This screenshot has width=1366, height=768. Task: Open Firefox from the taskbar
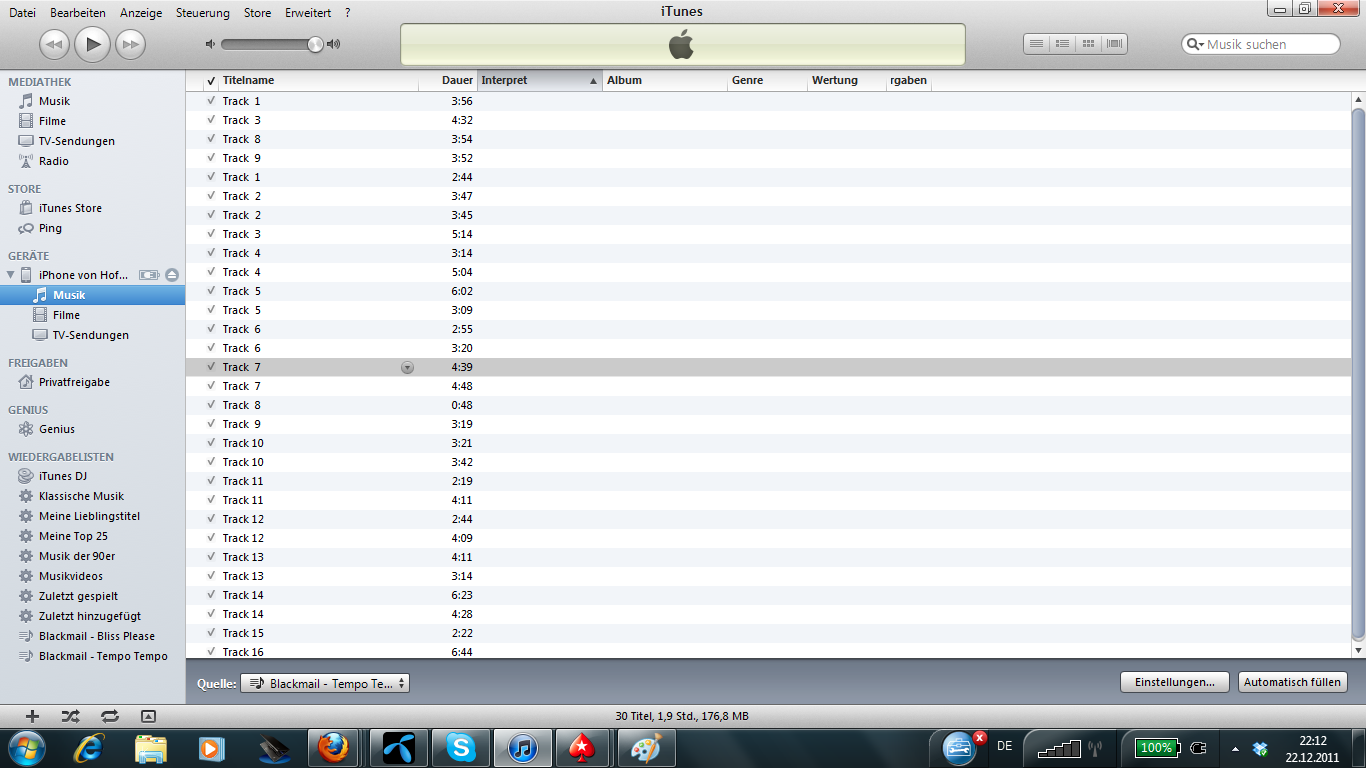click(335, 748)
